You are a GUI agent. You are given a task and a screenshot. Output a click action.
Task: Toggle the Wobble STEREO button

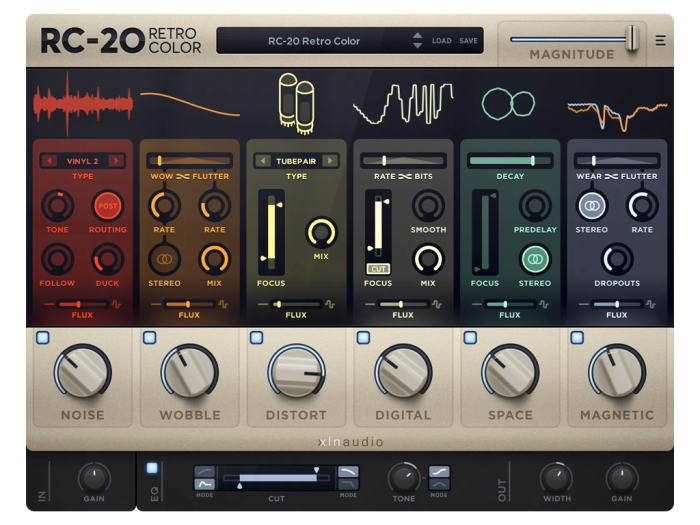(164, 259)
